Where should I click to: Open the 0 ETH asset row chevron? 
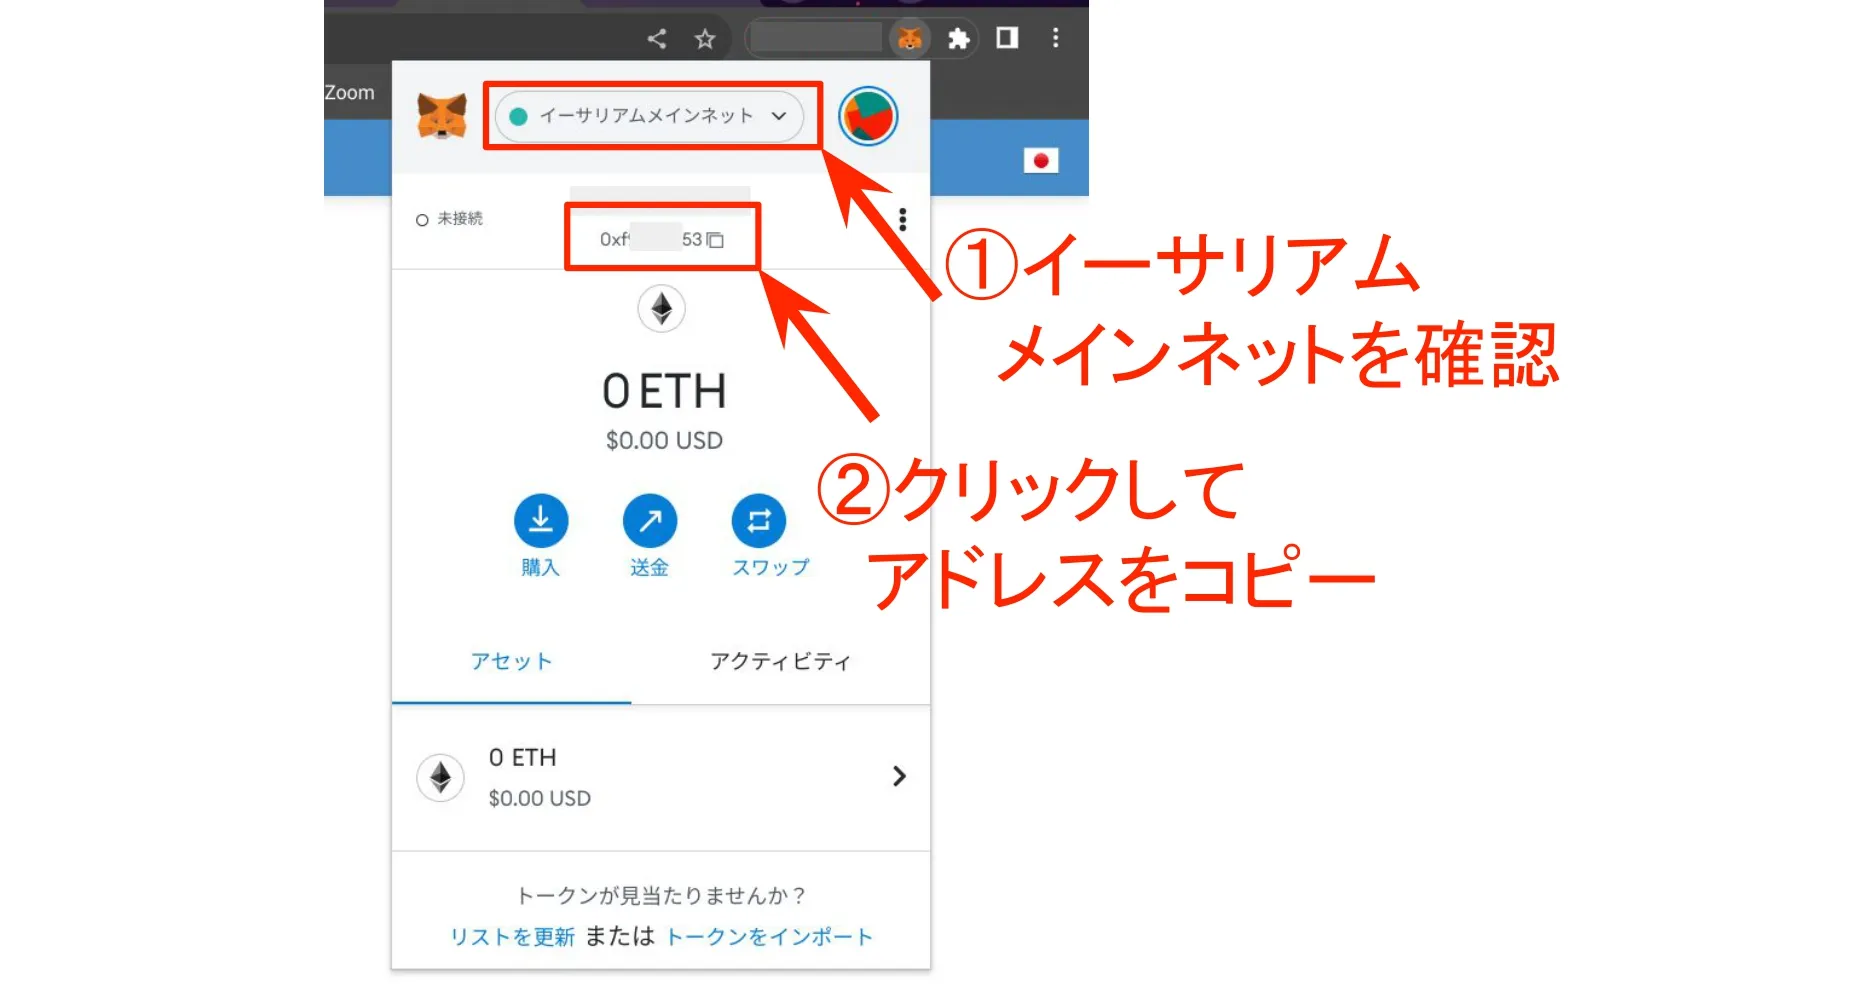(898, 777)
